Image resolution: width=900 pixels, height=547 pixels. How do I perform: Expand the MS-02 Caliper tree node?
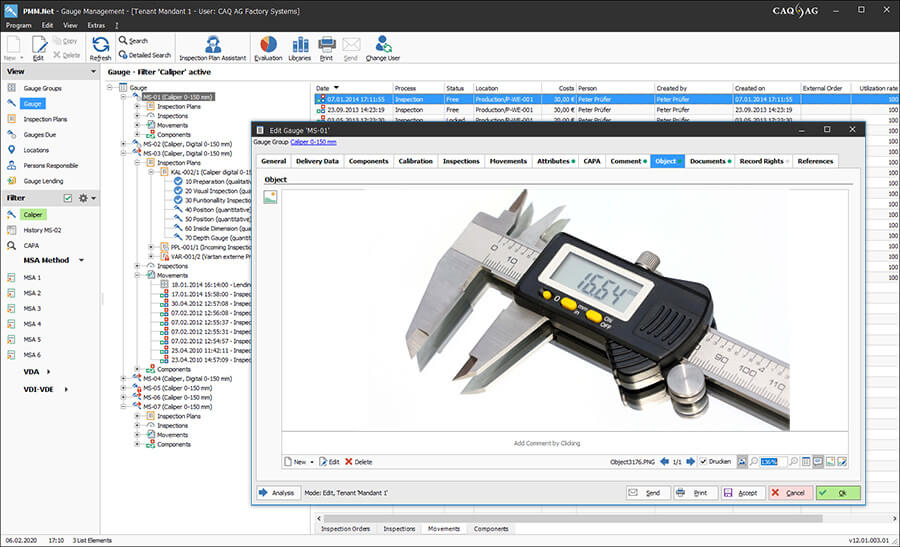click(123, 144)
